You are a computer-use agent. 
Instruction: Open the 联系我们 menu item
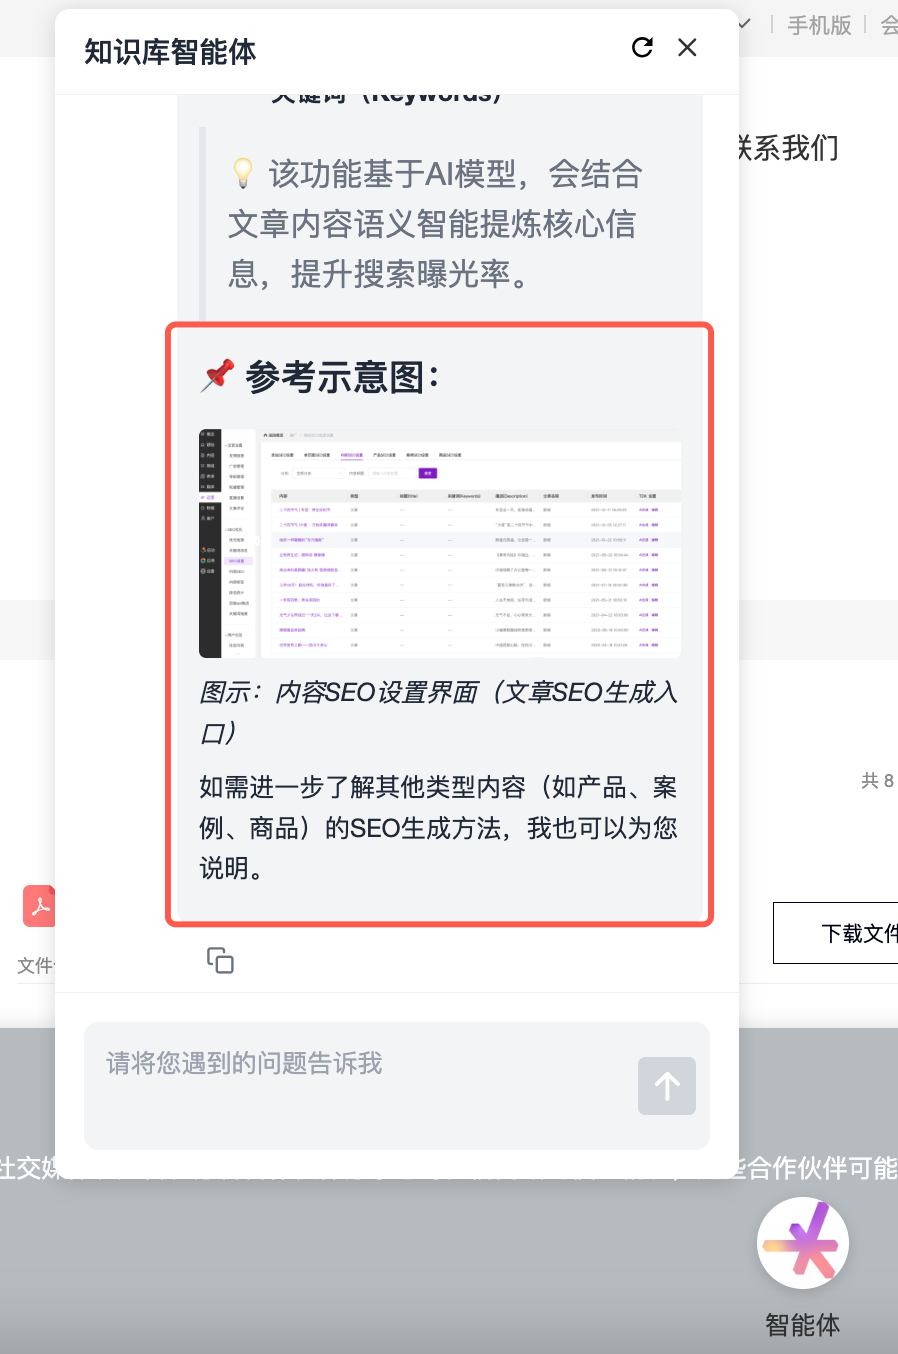[788, 148]
